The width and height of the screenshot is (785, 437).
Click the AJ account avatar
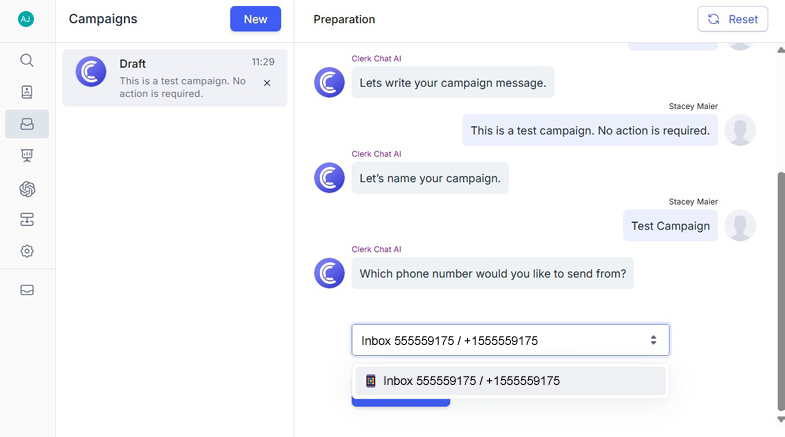click(x=26, y=19)
